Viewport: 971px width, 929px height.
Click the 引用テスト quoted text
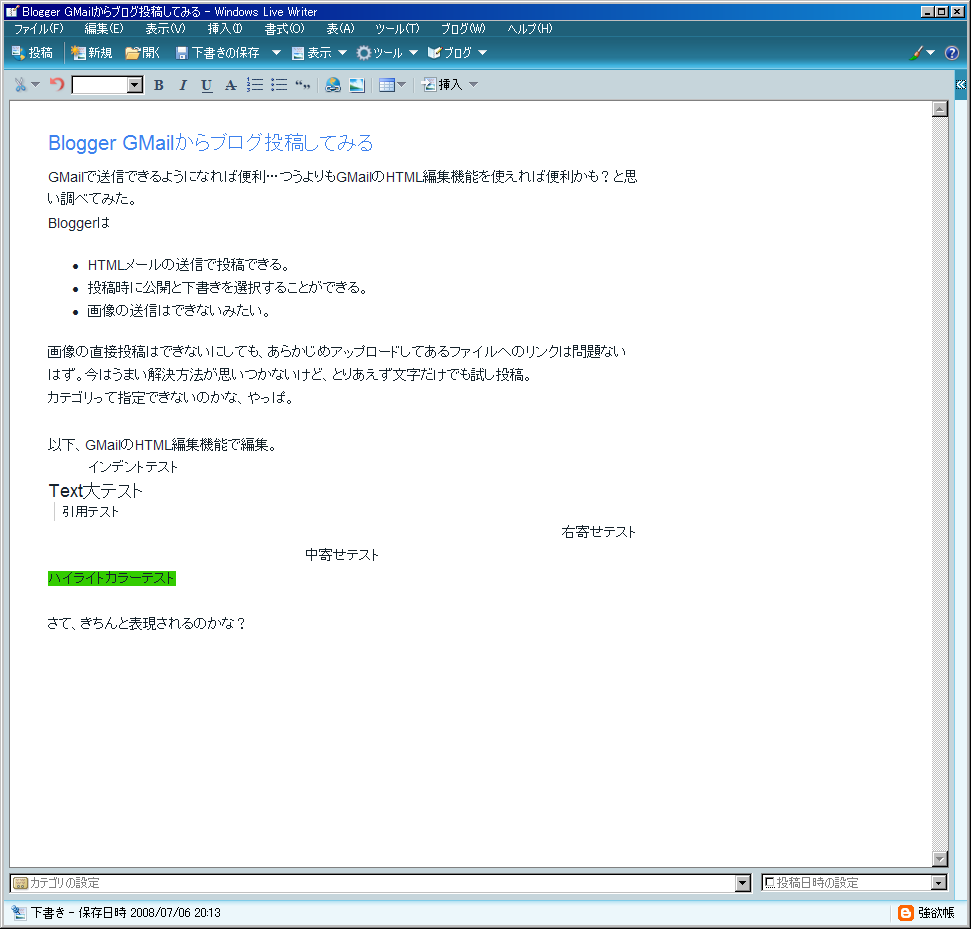click(x=90, y=512)
